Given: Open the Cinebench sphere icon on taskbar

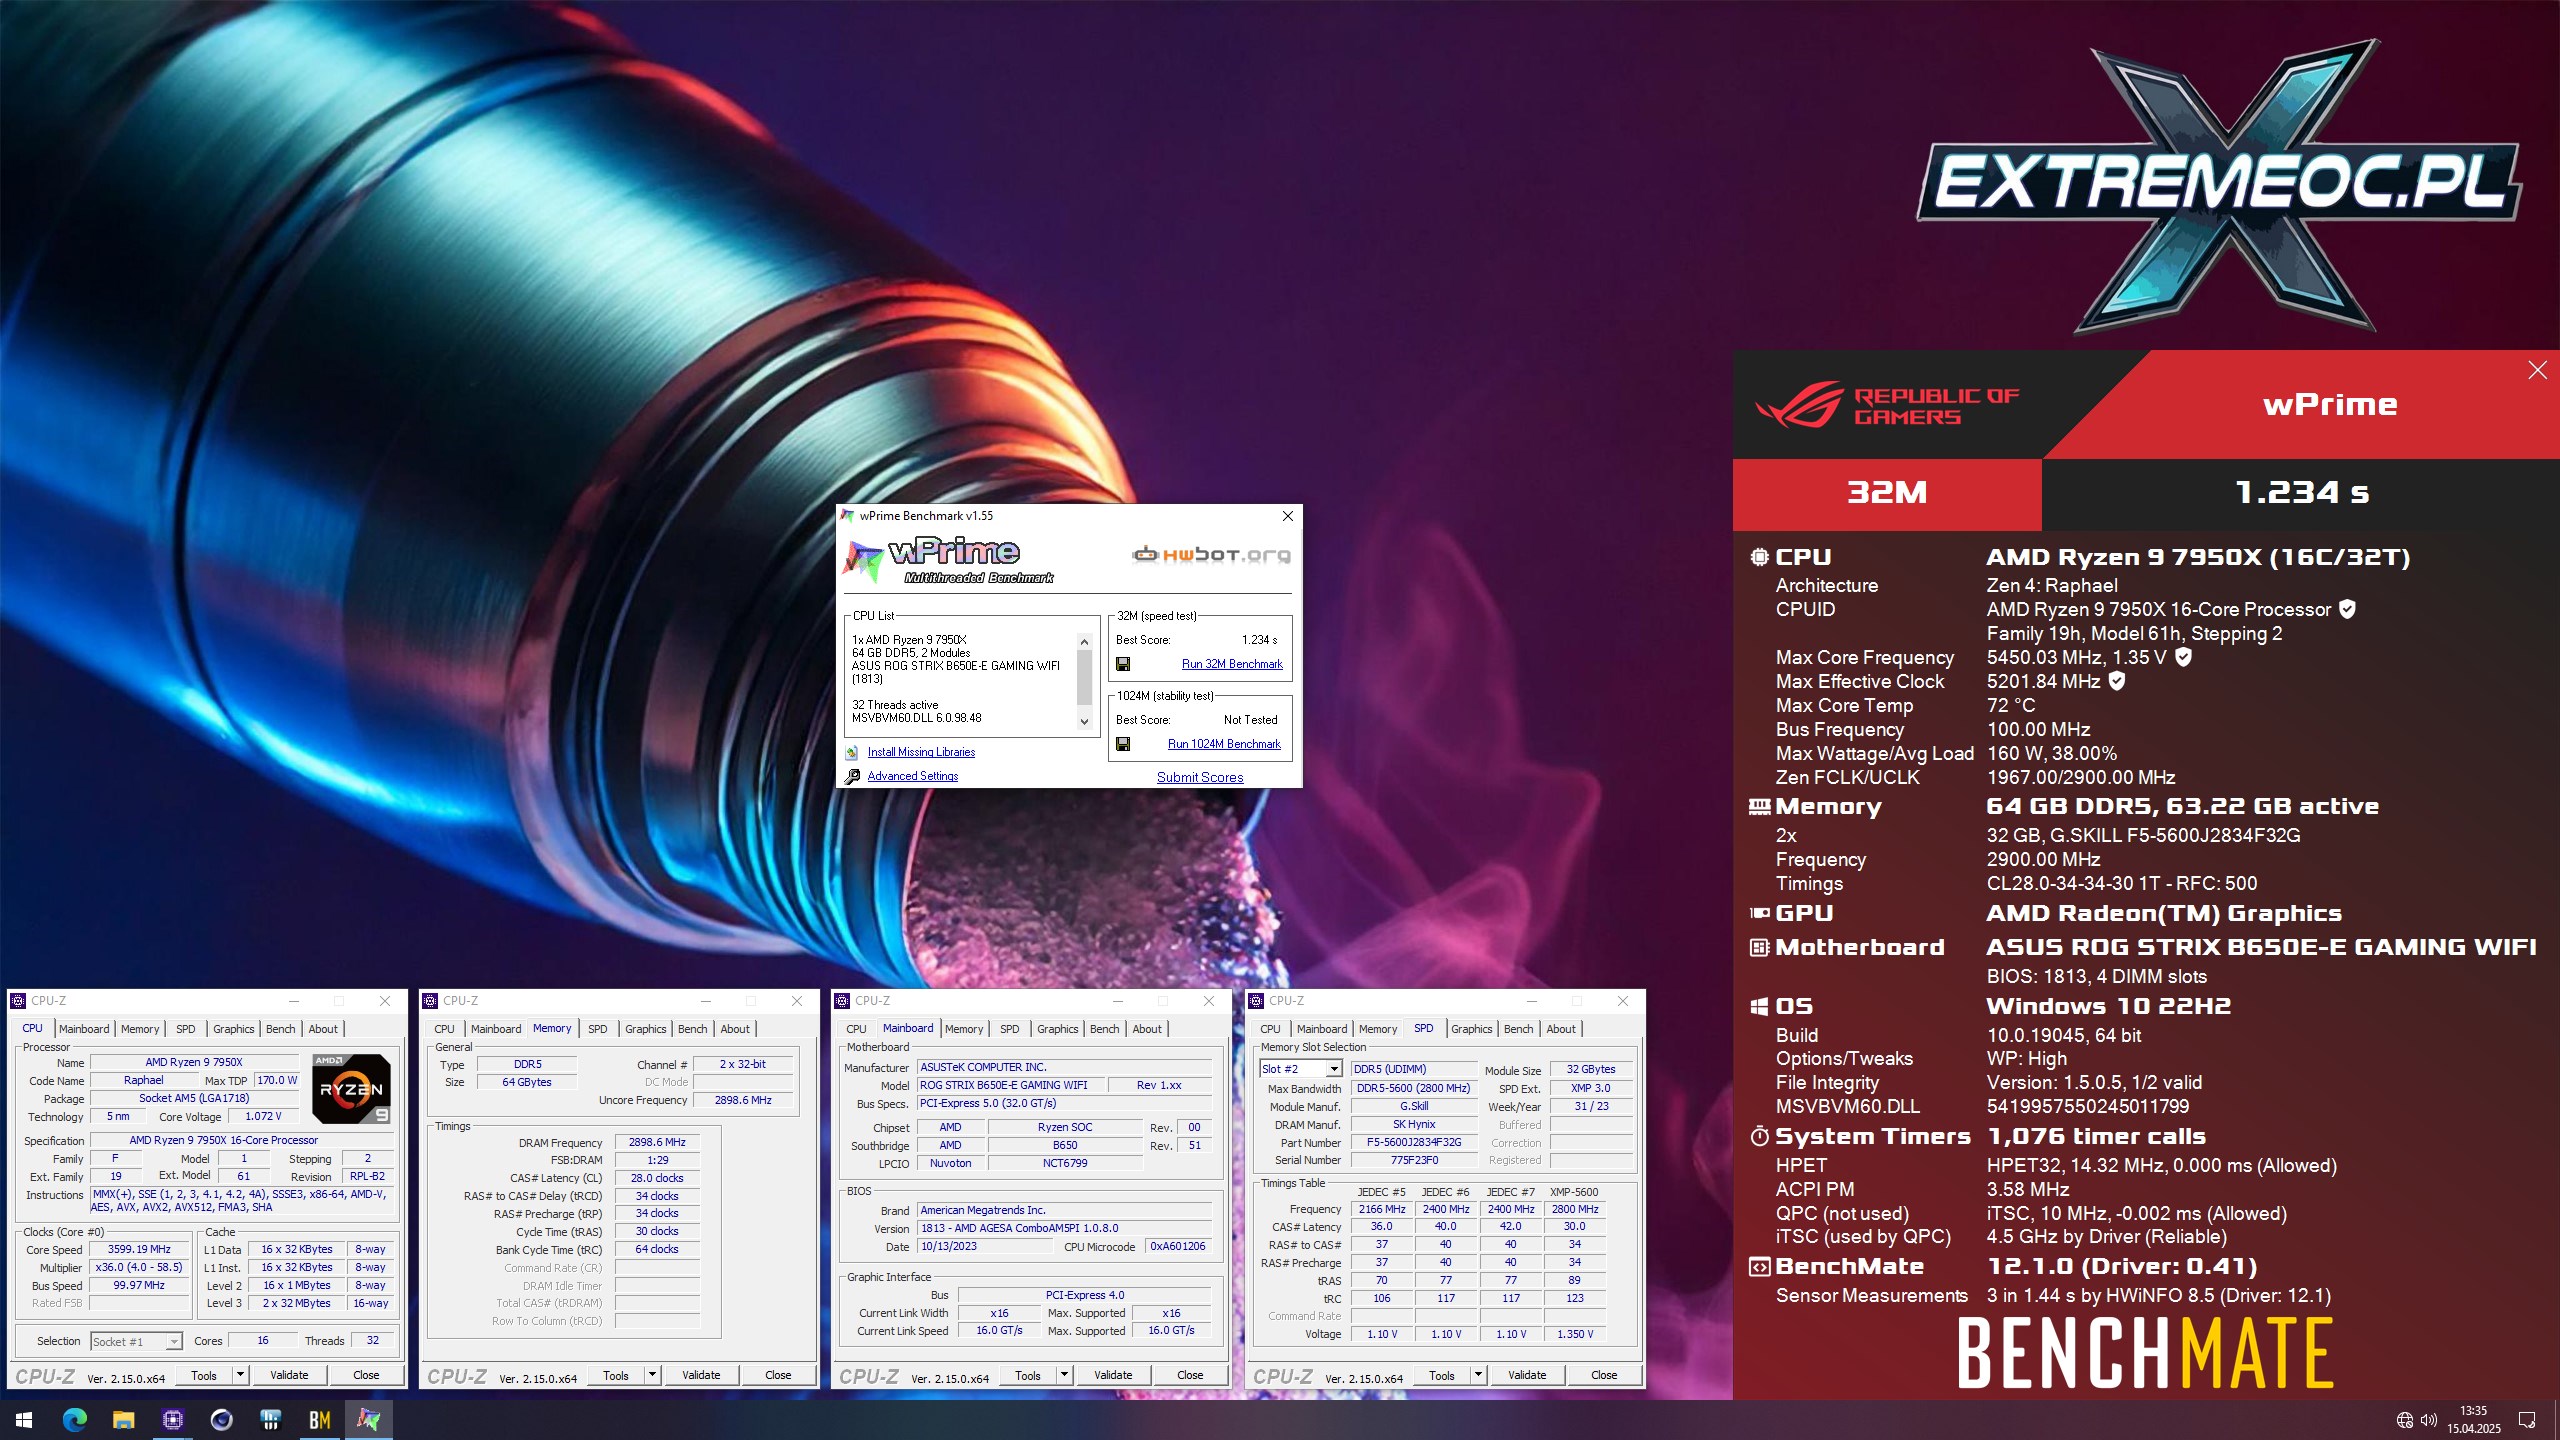Looking at the screenshot, I should [221, 1420].
